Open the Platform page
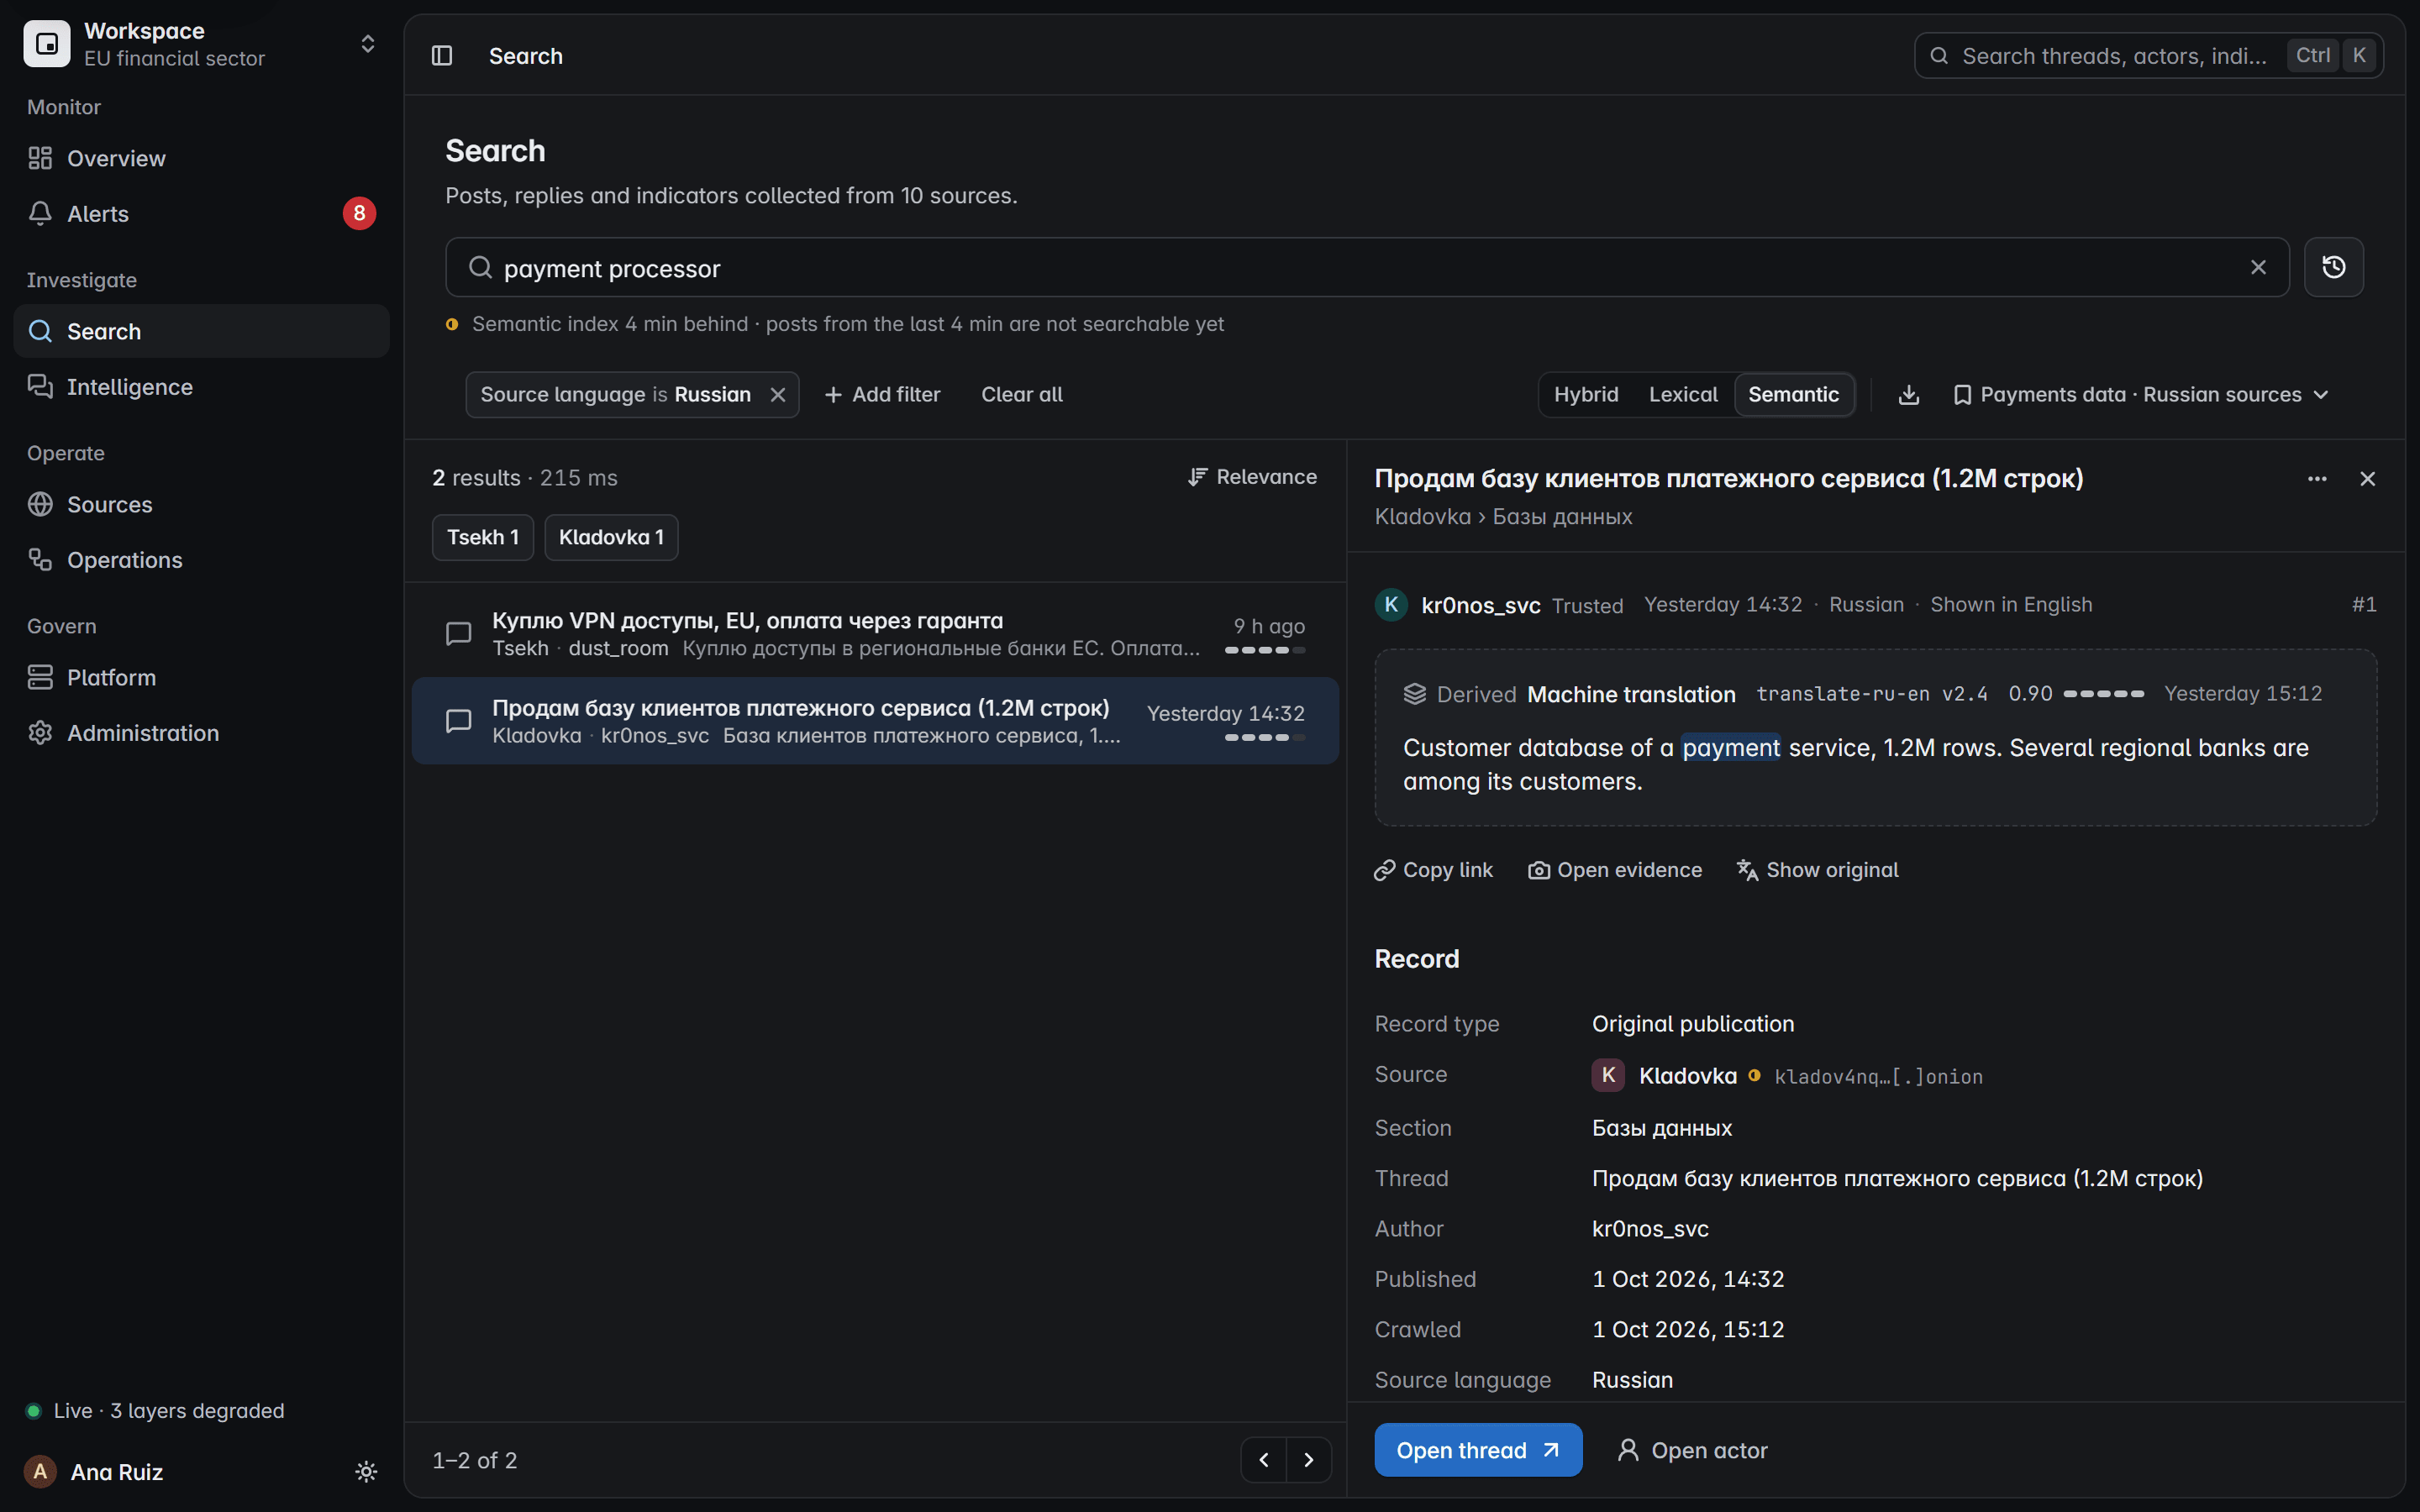 coord(201,677)
